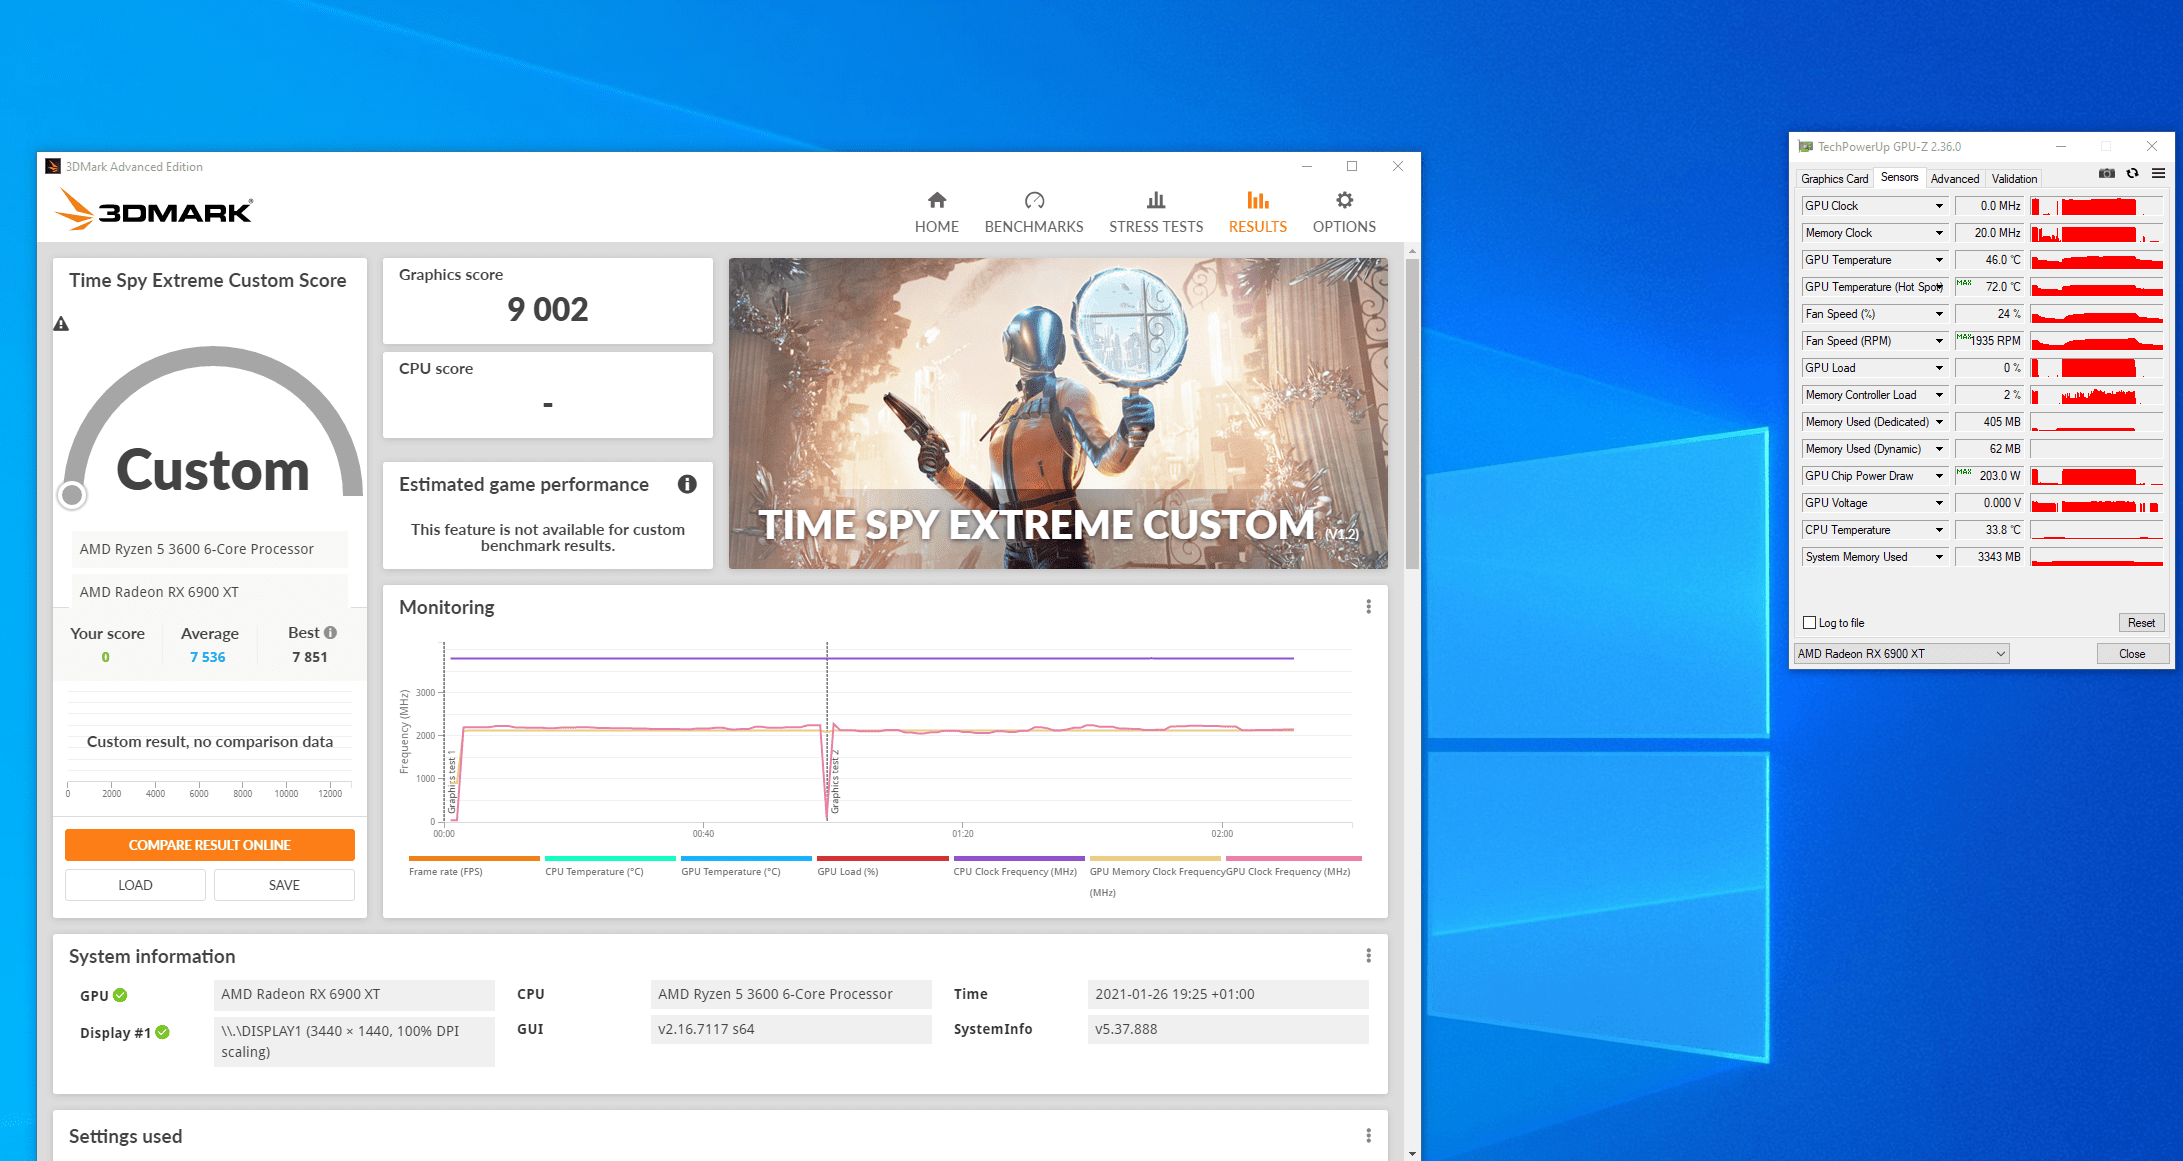Image resolution: width=2183 pixels, height=1161 pixels.
Task: Click GPU Temperature legend color bar
Action: [746, 858]
